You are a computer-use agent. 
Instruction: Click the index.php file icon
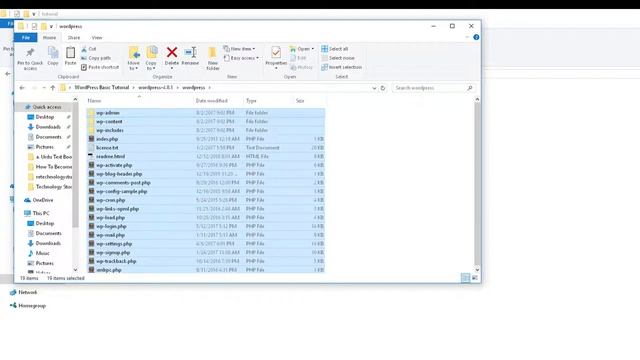(91, 139)
